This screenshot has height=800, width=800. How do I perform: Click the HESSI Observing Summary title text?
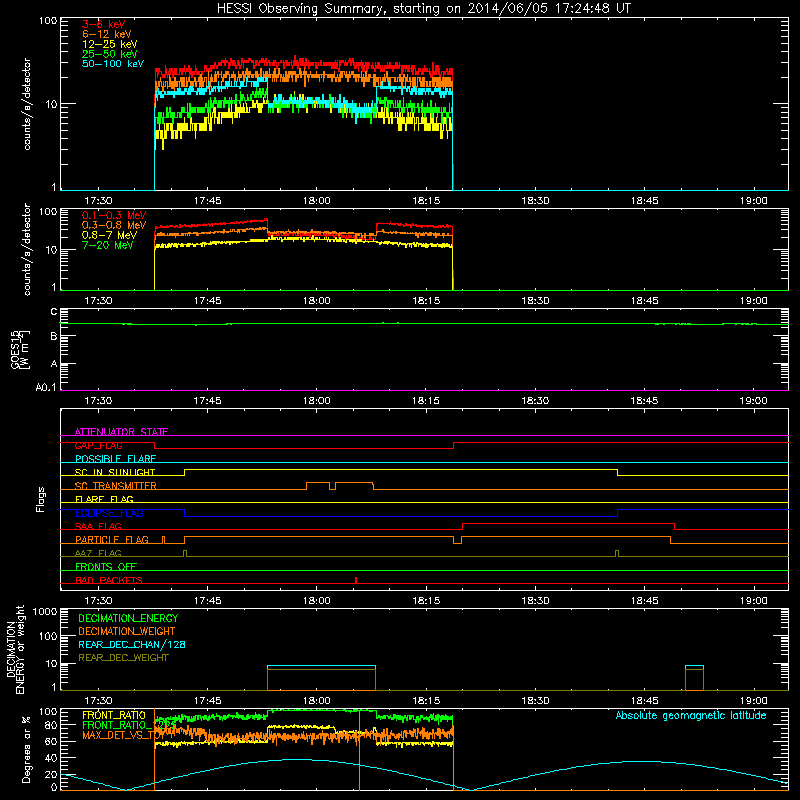tap(424, 8)
